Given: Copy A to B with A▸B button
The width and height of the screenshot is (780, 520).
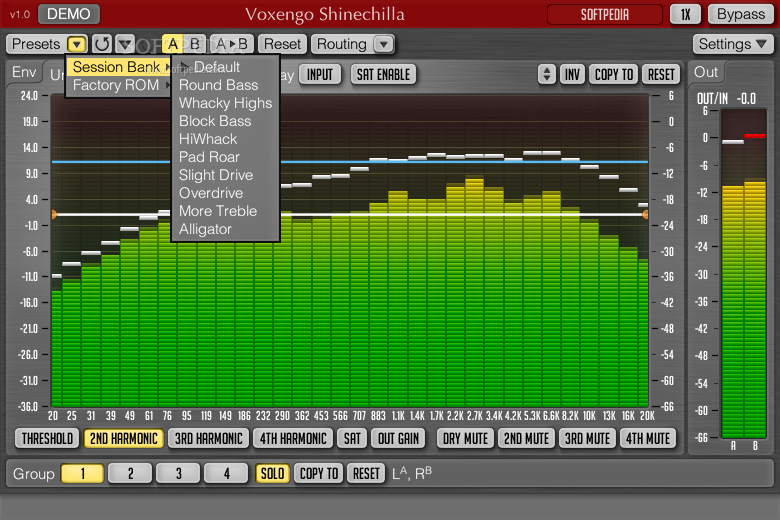Looking at the screenshot, I should [x=232, y=44].
